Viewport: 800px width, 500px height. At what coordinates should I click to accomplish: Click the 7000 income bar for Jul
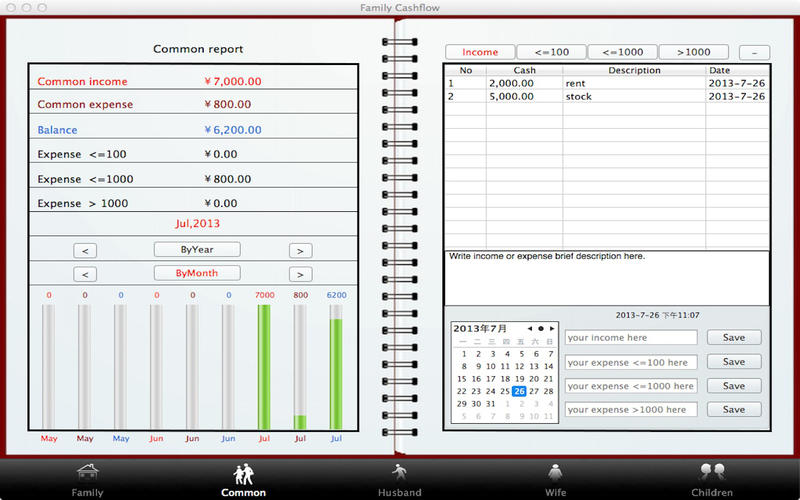click(264, 367)
